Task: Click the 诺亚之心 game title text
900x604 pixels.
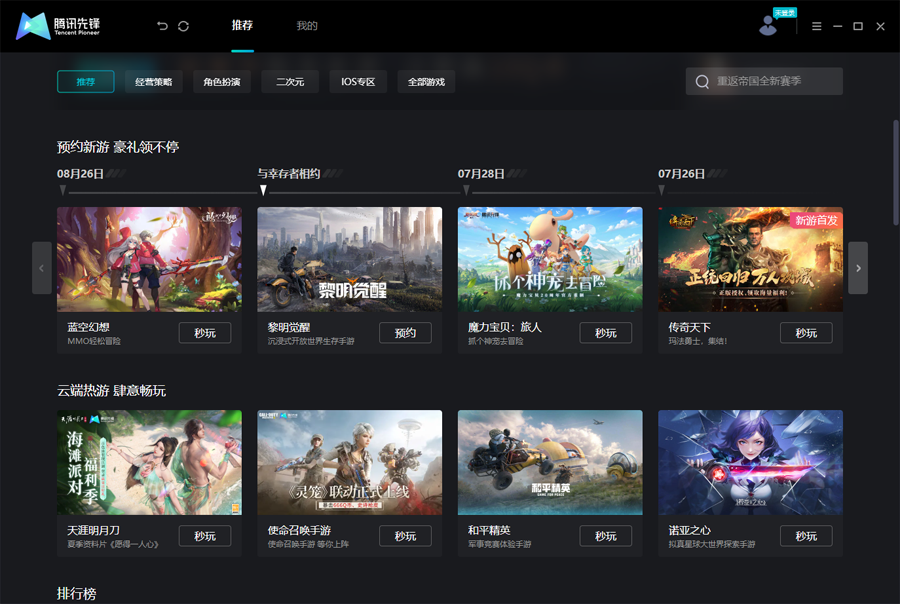Action: 689,530
